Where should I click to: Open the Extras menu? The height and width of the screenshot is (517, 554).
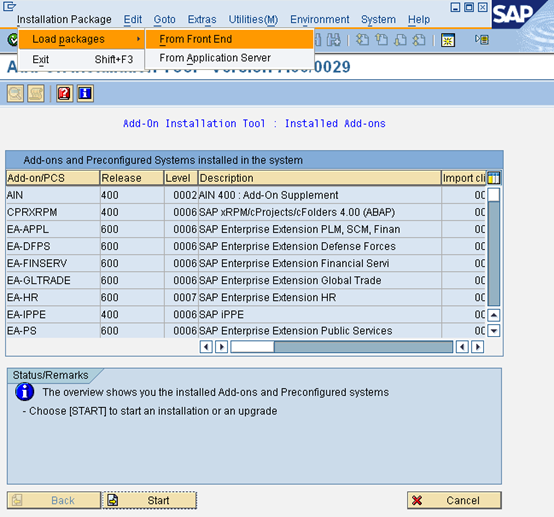202,19
